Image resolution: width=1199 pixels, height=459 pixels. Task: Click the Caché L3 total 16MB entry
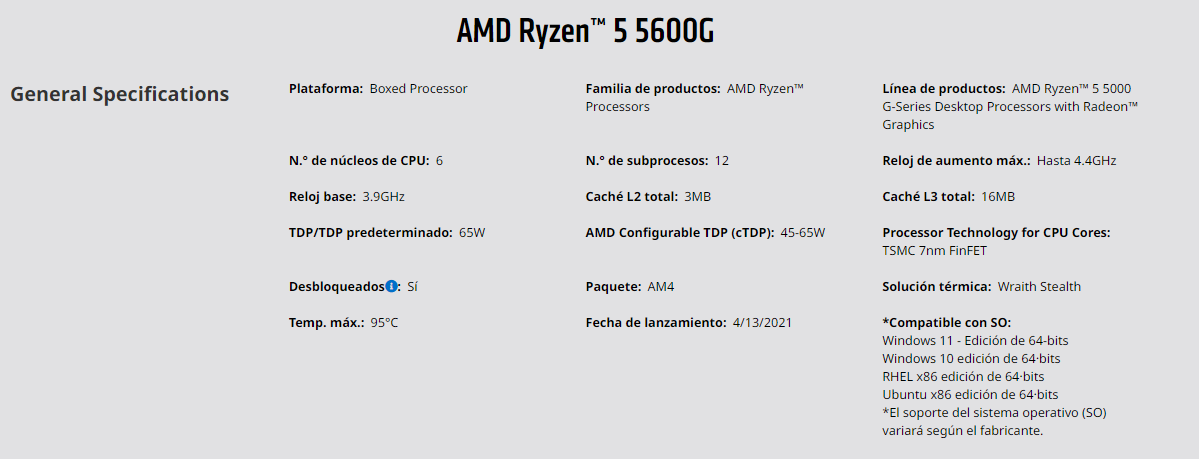pos(948,197)
